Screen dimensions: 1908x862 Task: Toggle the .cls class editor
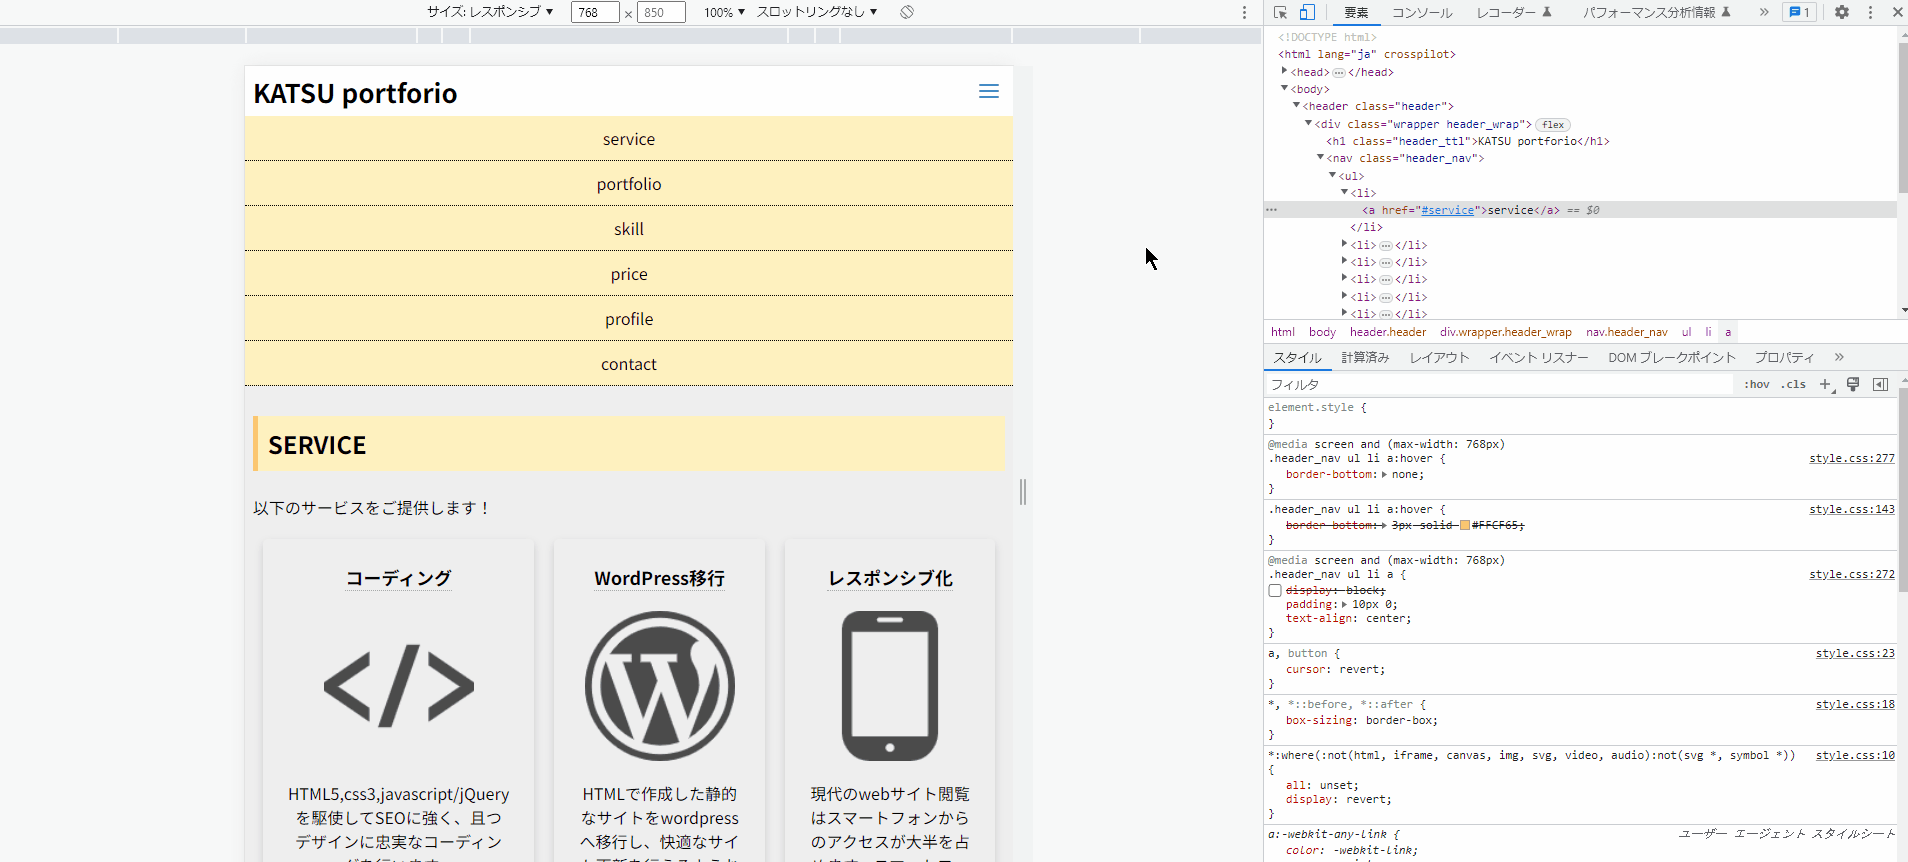pos(1793,384)
